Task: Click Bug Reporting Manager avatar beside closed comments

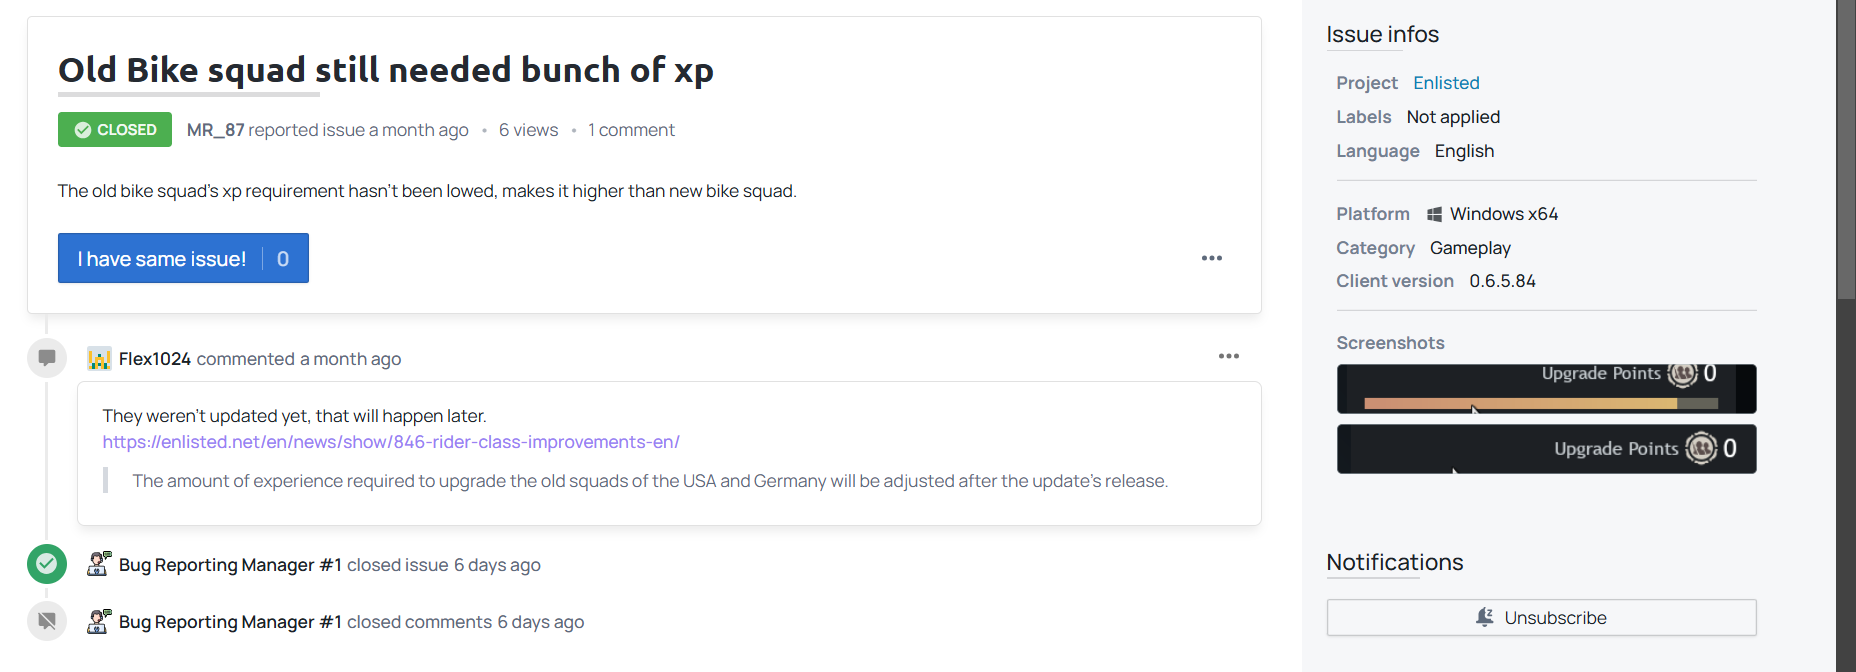Action: 99,621
